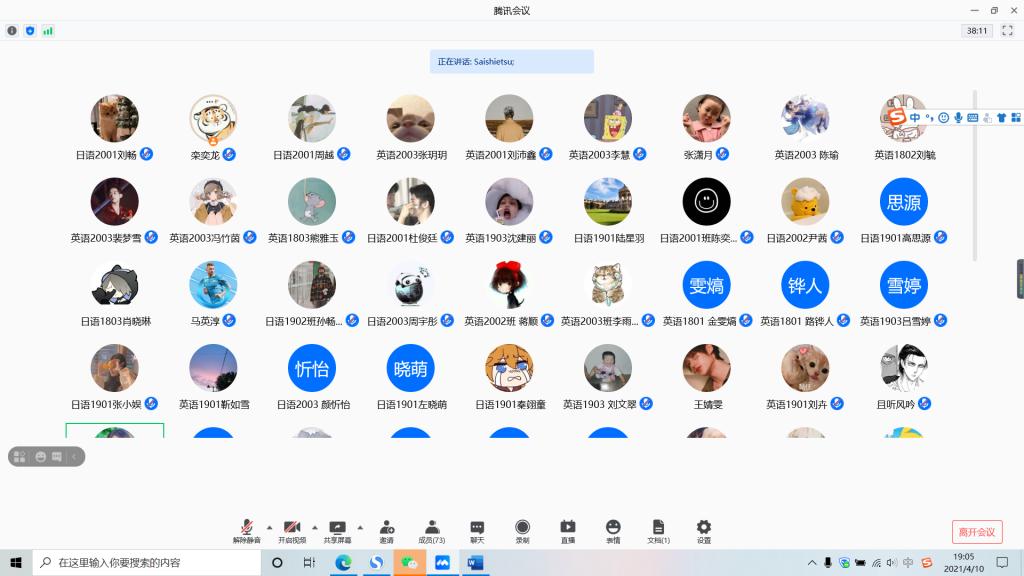Open the meeting info icon
This screenshot has height=576, width=1024.
pyautogui.click(x=12, y=31)
